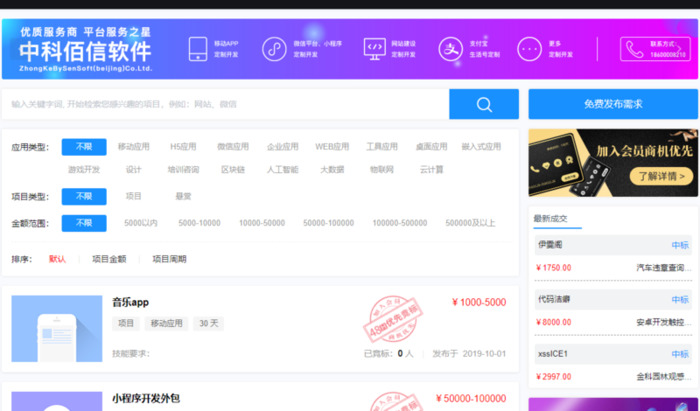Image resolution: width=700 pixels, height=411 pixels.
Task: Choose the 100000-500000 amount range
Action: 400,223
